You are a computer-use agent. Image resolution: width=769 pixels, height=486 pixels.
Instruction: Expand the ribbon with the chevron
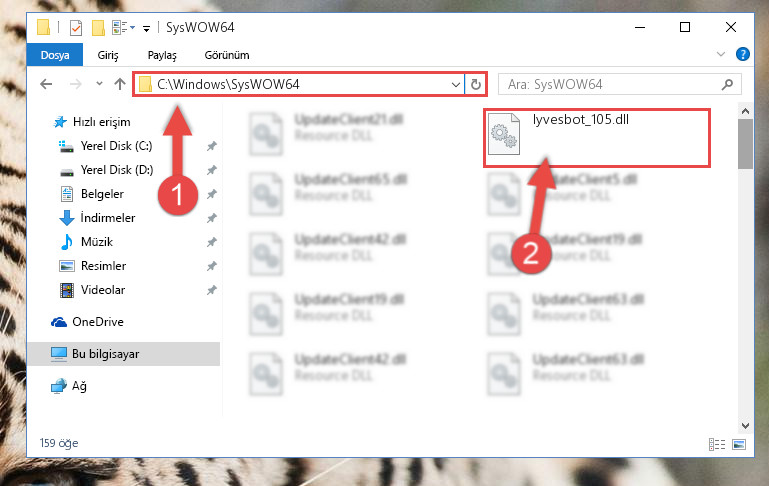pyautogui.click(x=720, y=54)
